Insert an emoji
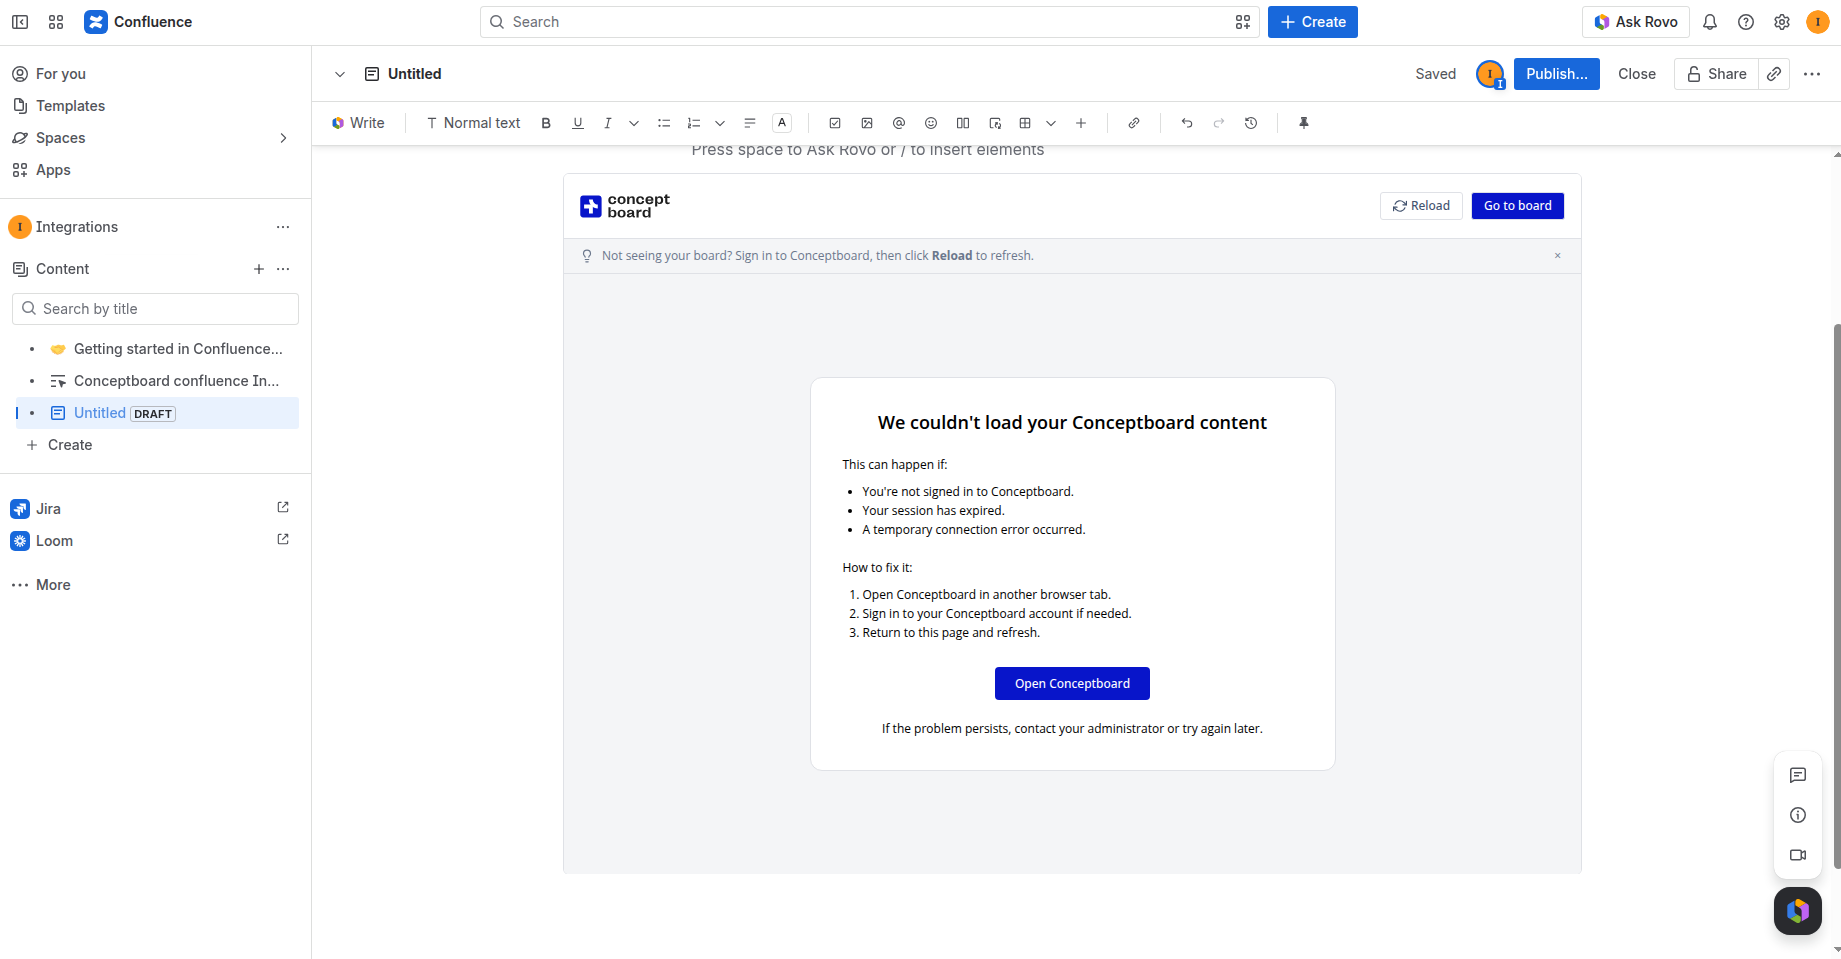 pyautogui.click(x=931, y=123)
